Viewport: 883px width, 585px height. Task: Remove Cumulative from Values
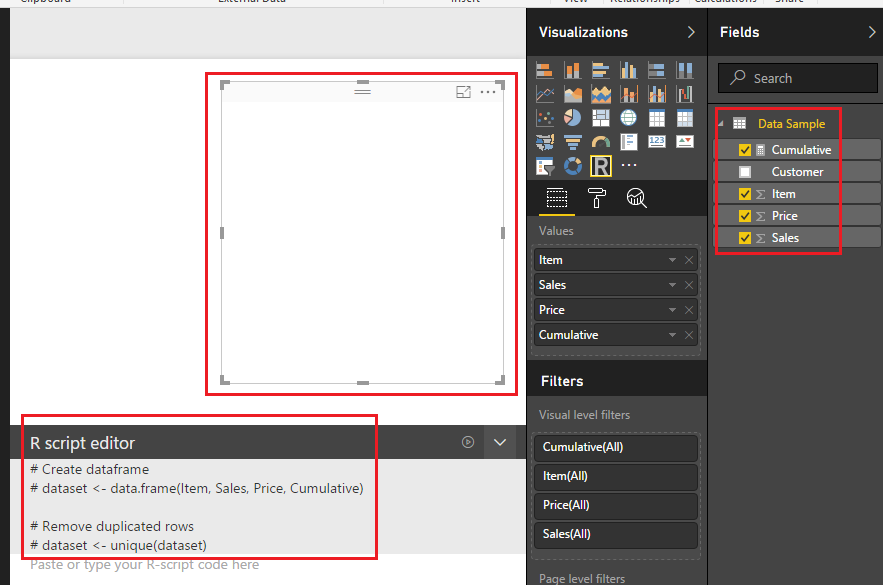point(689,335)
